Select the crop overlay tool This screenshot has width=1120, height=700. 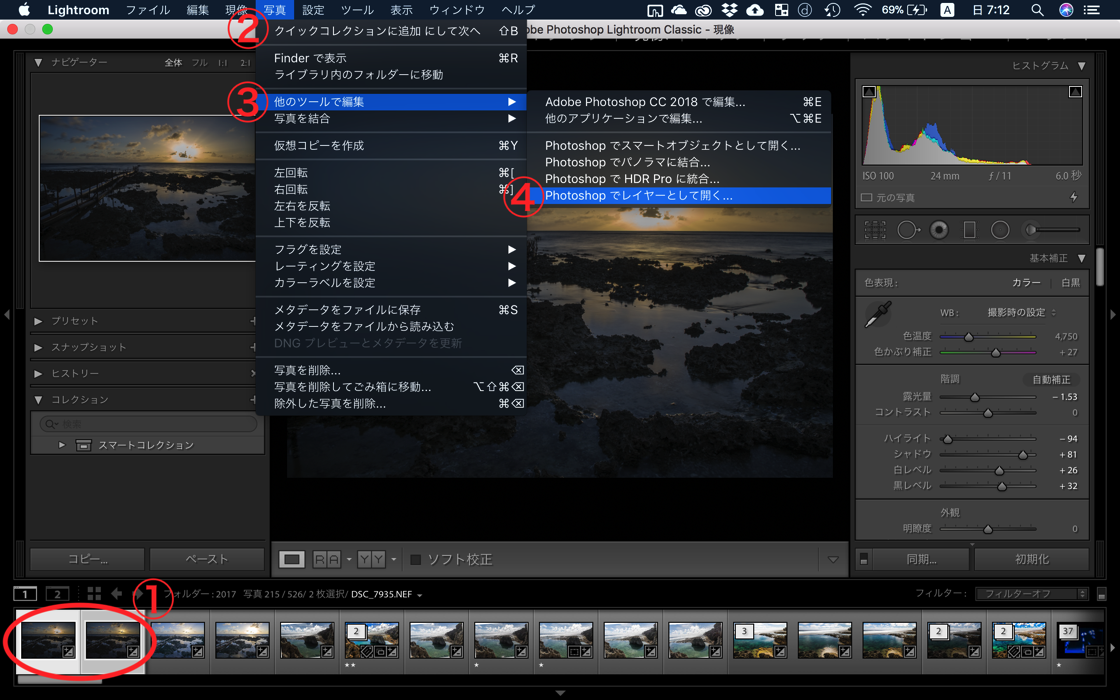875,230
